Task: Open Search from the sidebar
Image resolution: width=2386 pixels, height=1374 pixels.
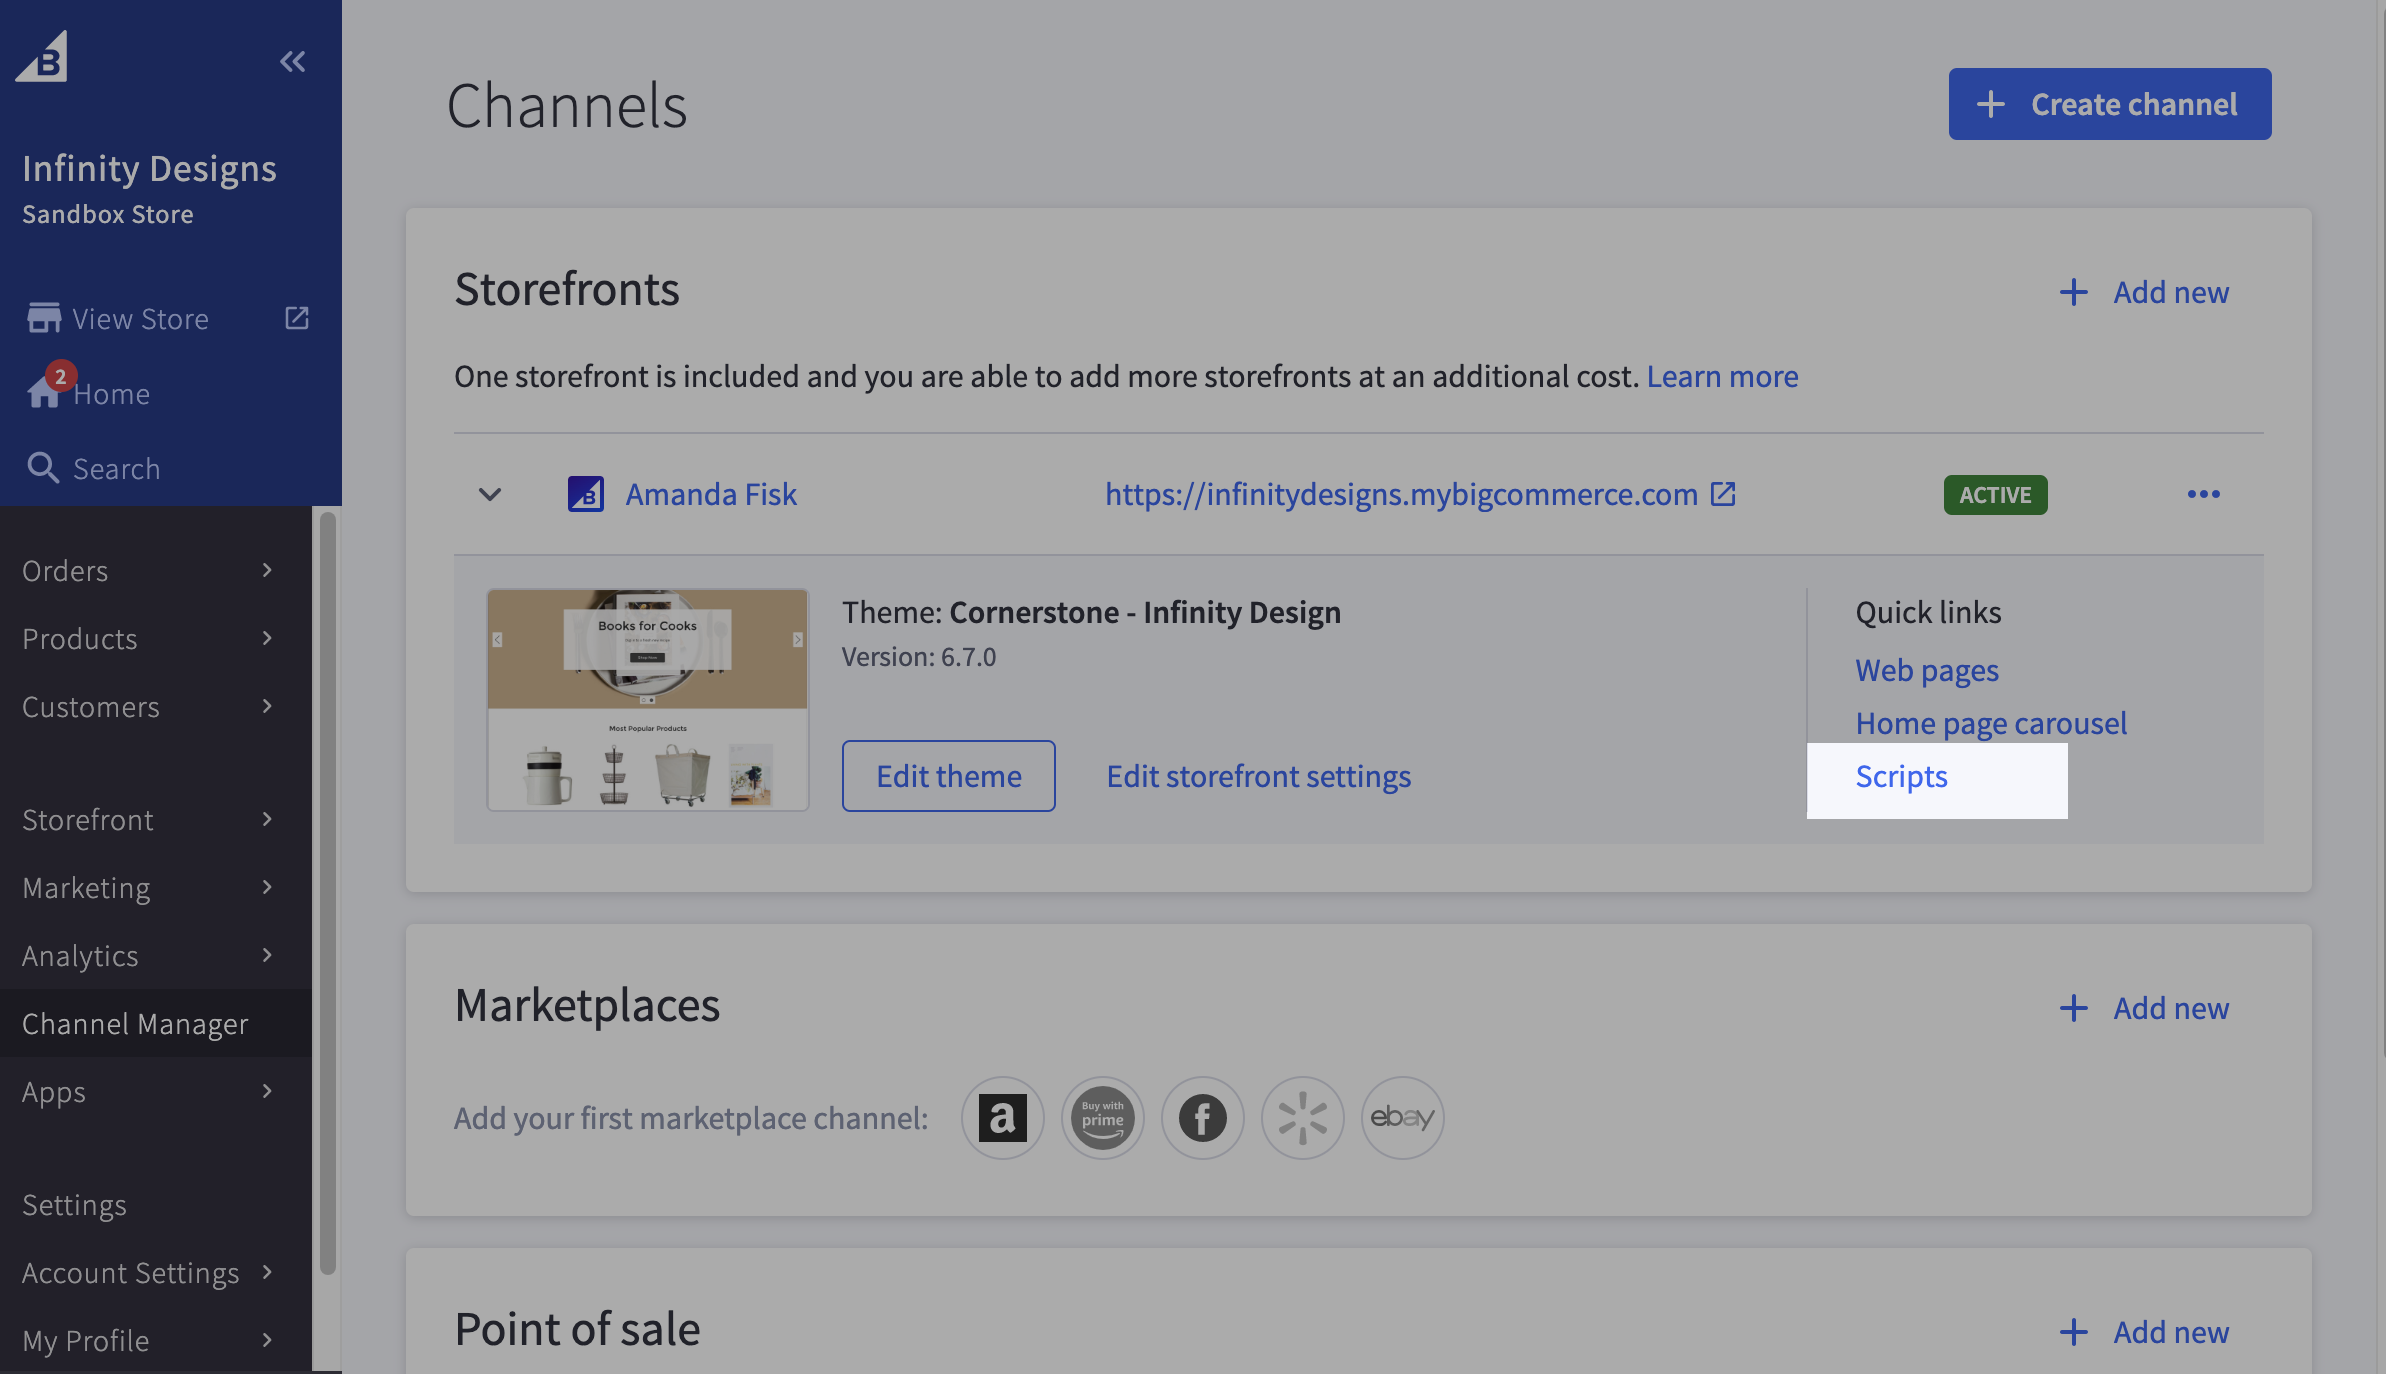Action: [x=115, y=467]
